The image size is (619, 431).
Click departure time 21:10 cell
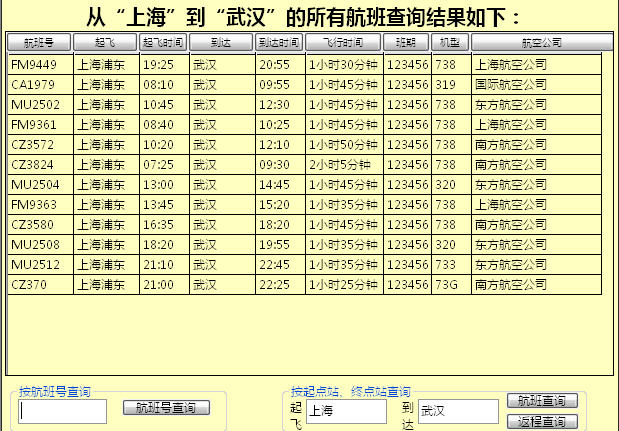coord(164,264)
